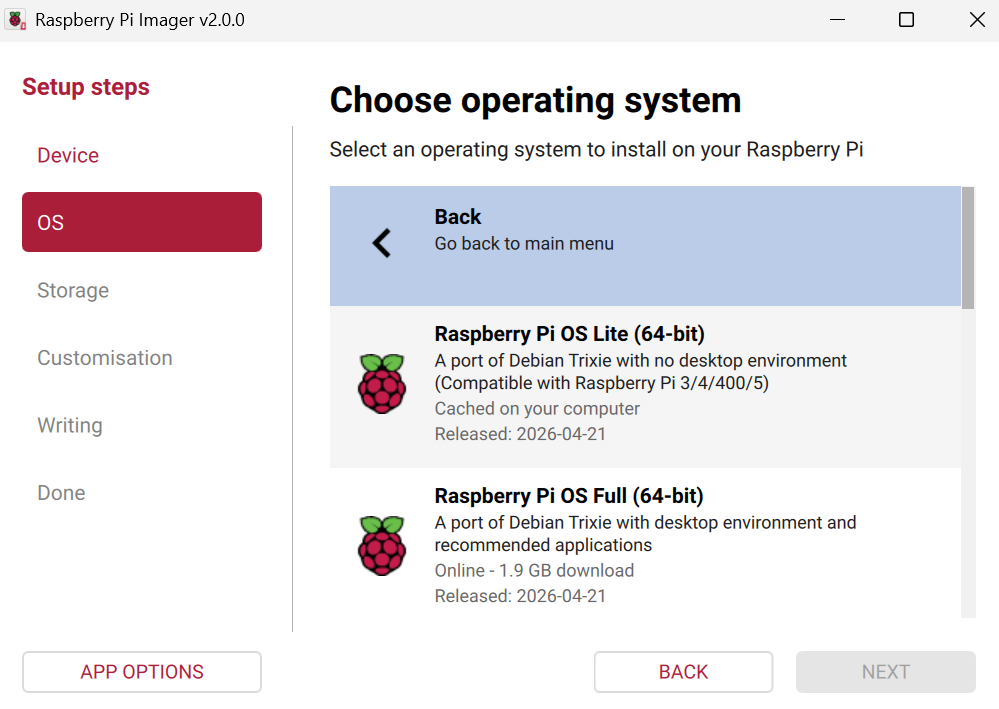Click the back chevron arrow icon
The image size is (999, 709).
(382, 243)
